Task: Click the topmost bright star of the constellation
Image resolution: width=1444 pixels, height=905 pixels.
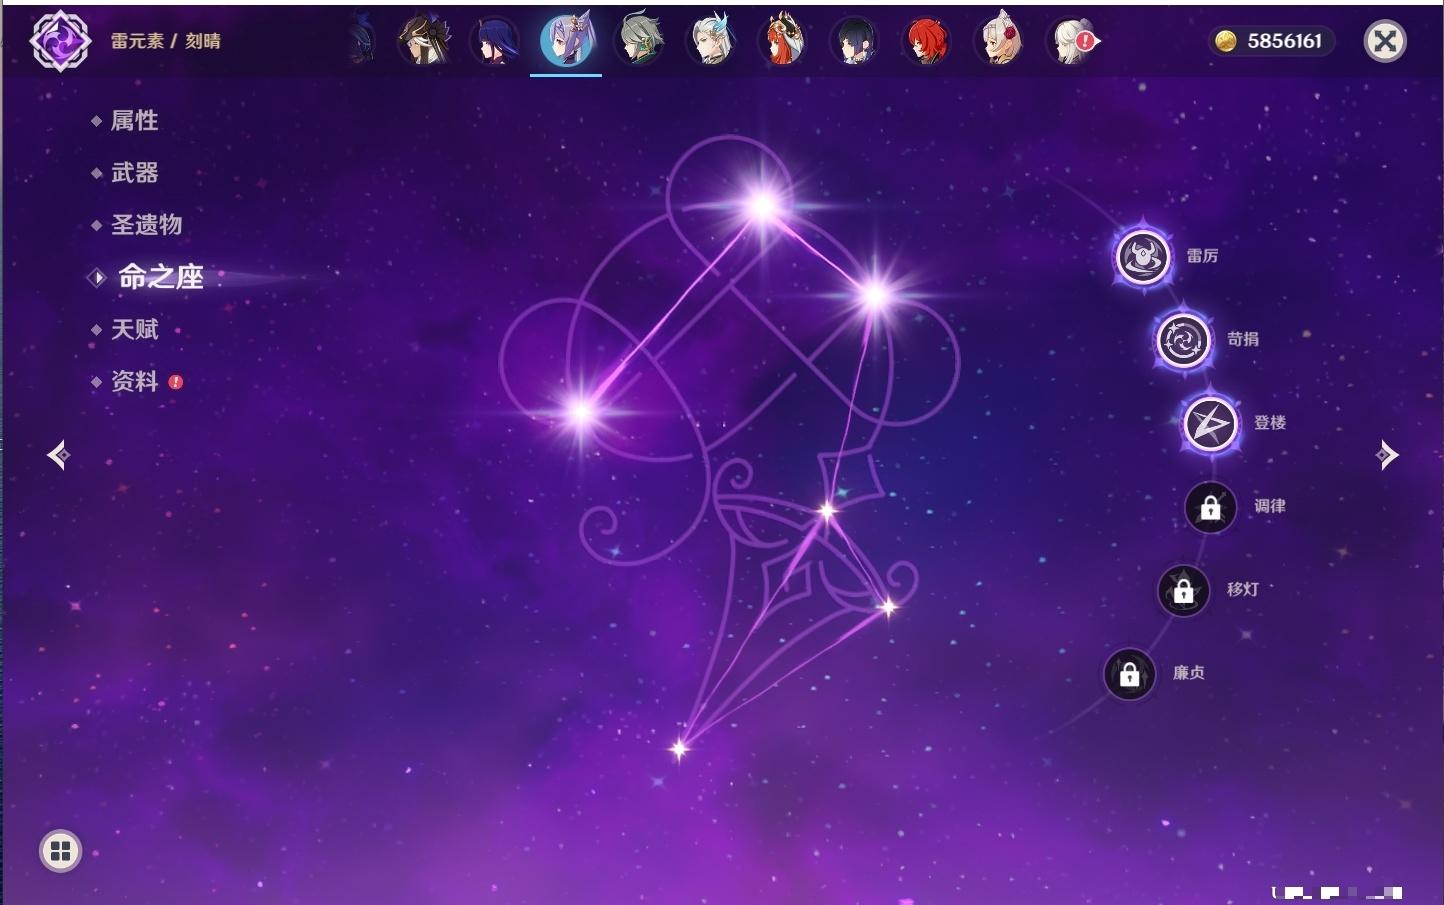Action: pyautogui.click(x=763, y=207)
